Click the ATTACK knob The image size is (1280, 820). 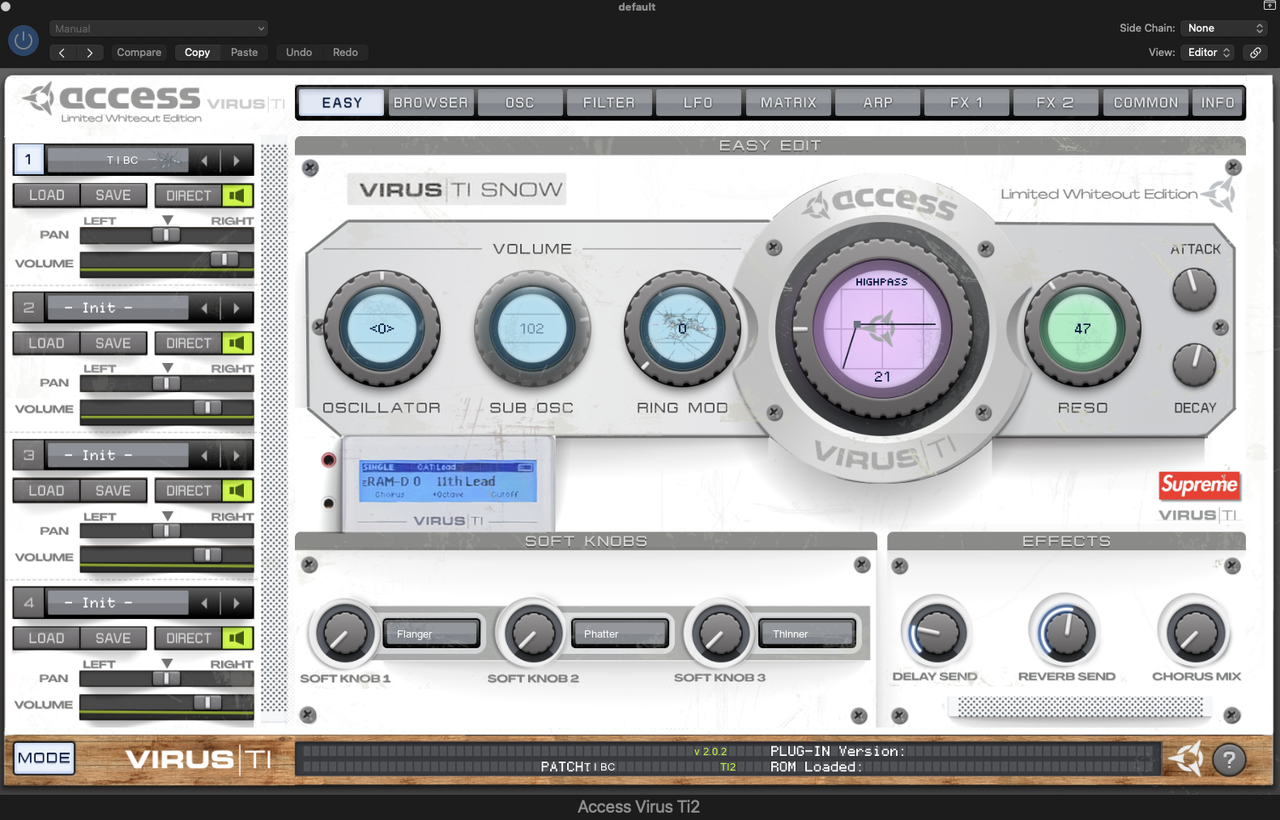point(1194,289)
